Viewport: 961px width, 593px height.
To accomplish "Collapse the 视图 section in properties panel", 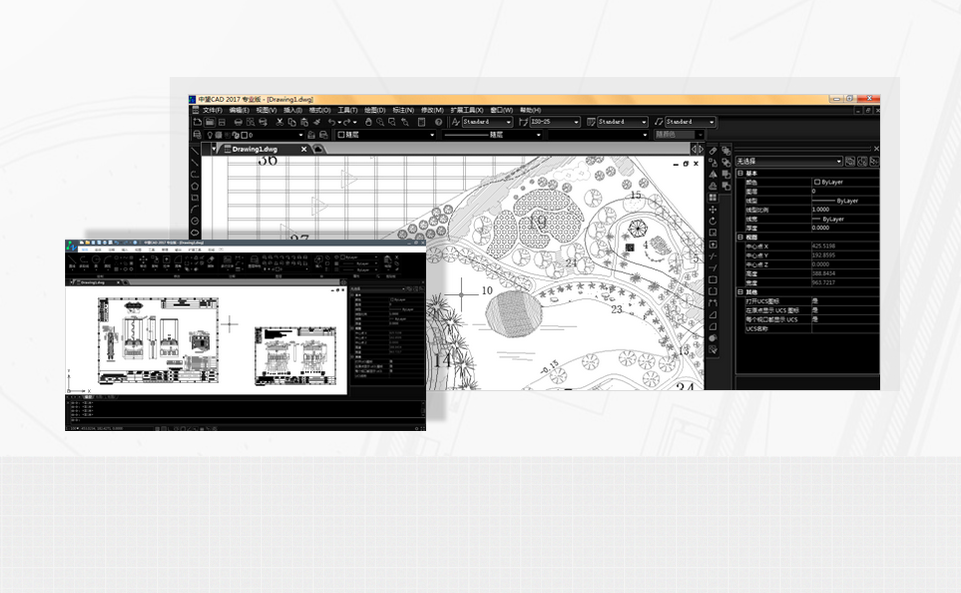I will pos(740,236).
